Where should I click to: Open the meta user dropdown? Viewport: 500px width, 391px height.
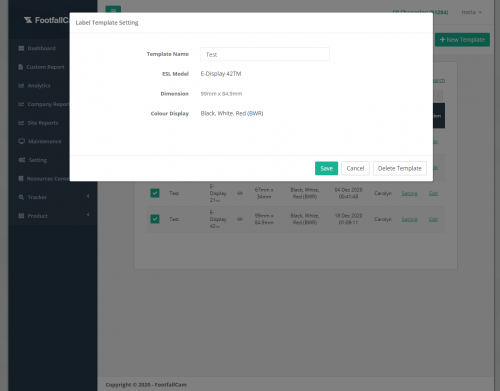(x=471, y=12)
